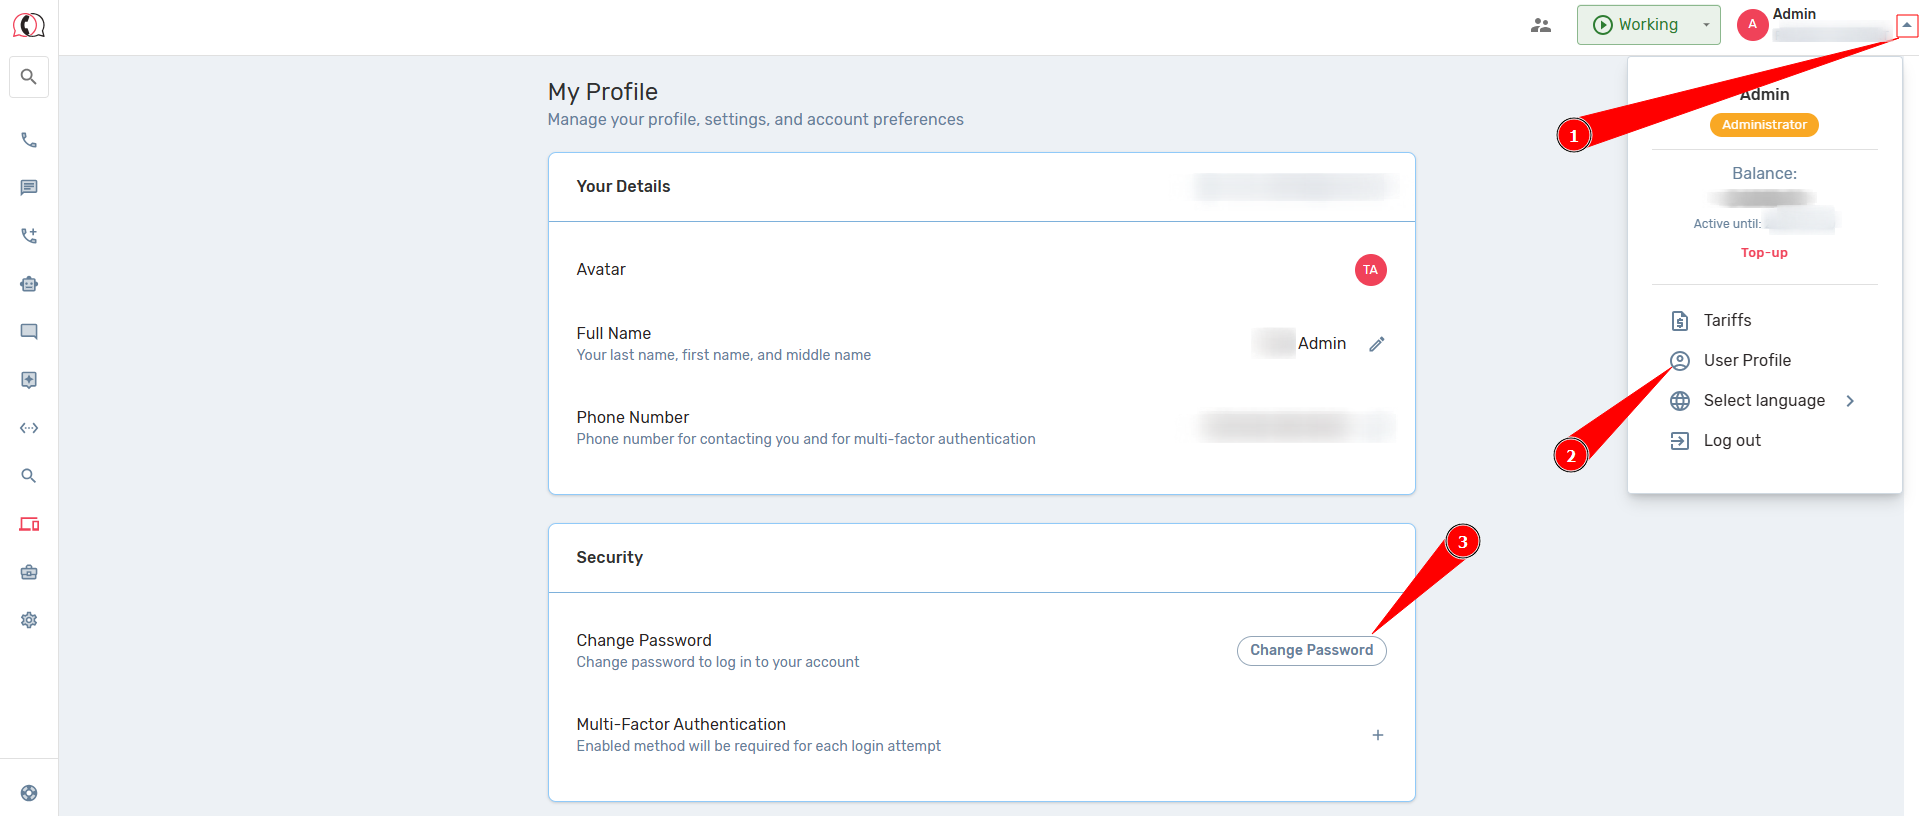The image size is (1919, 816).
Task: Open the settings gear icon in sidebar
Action: tap(29, 620)
